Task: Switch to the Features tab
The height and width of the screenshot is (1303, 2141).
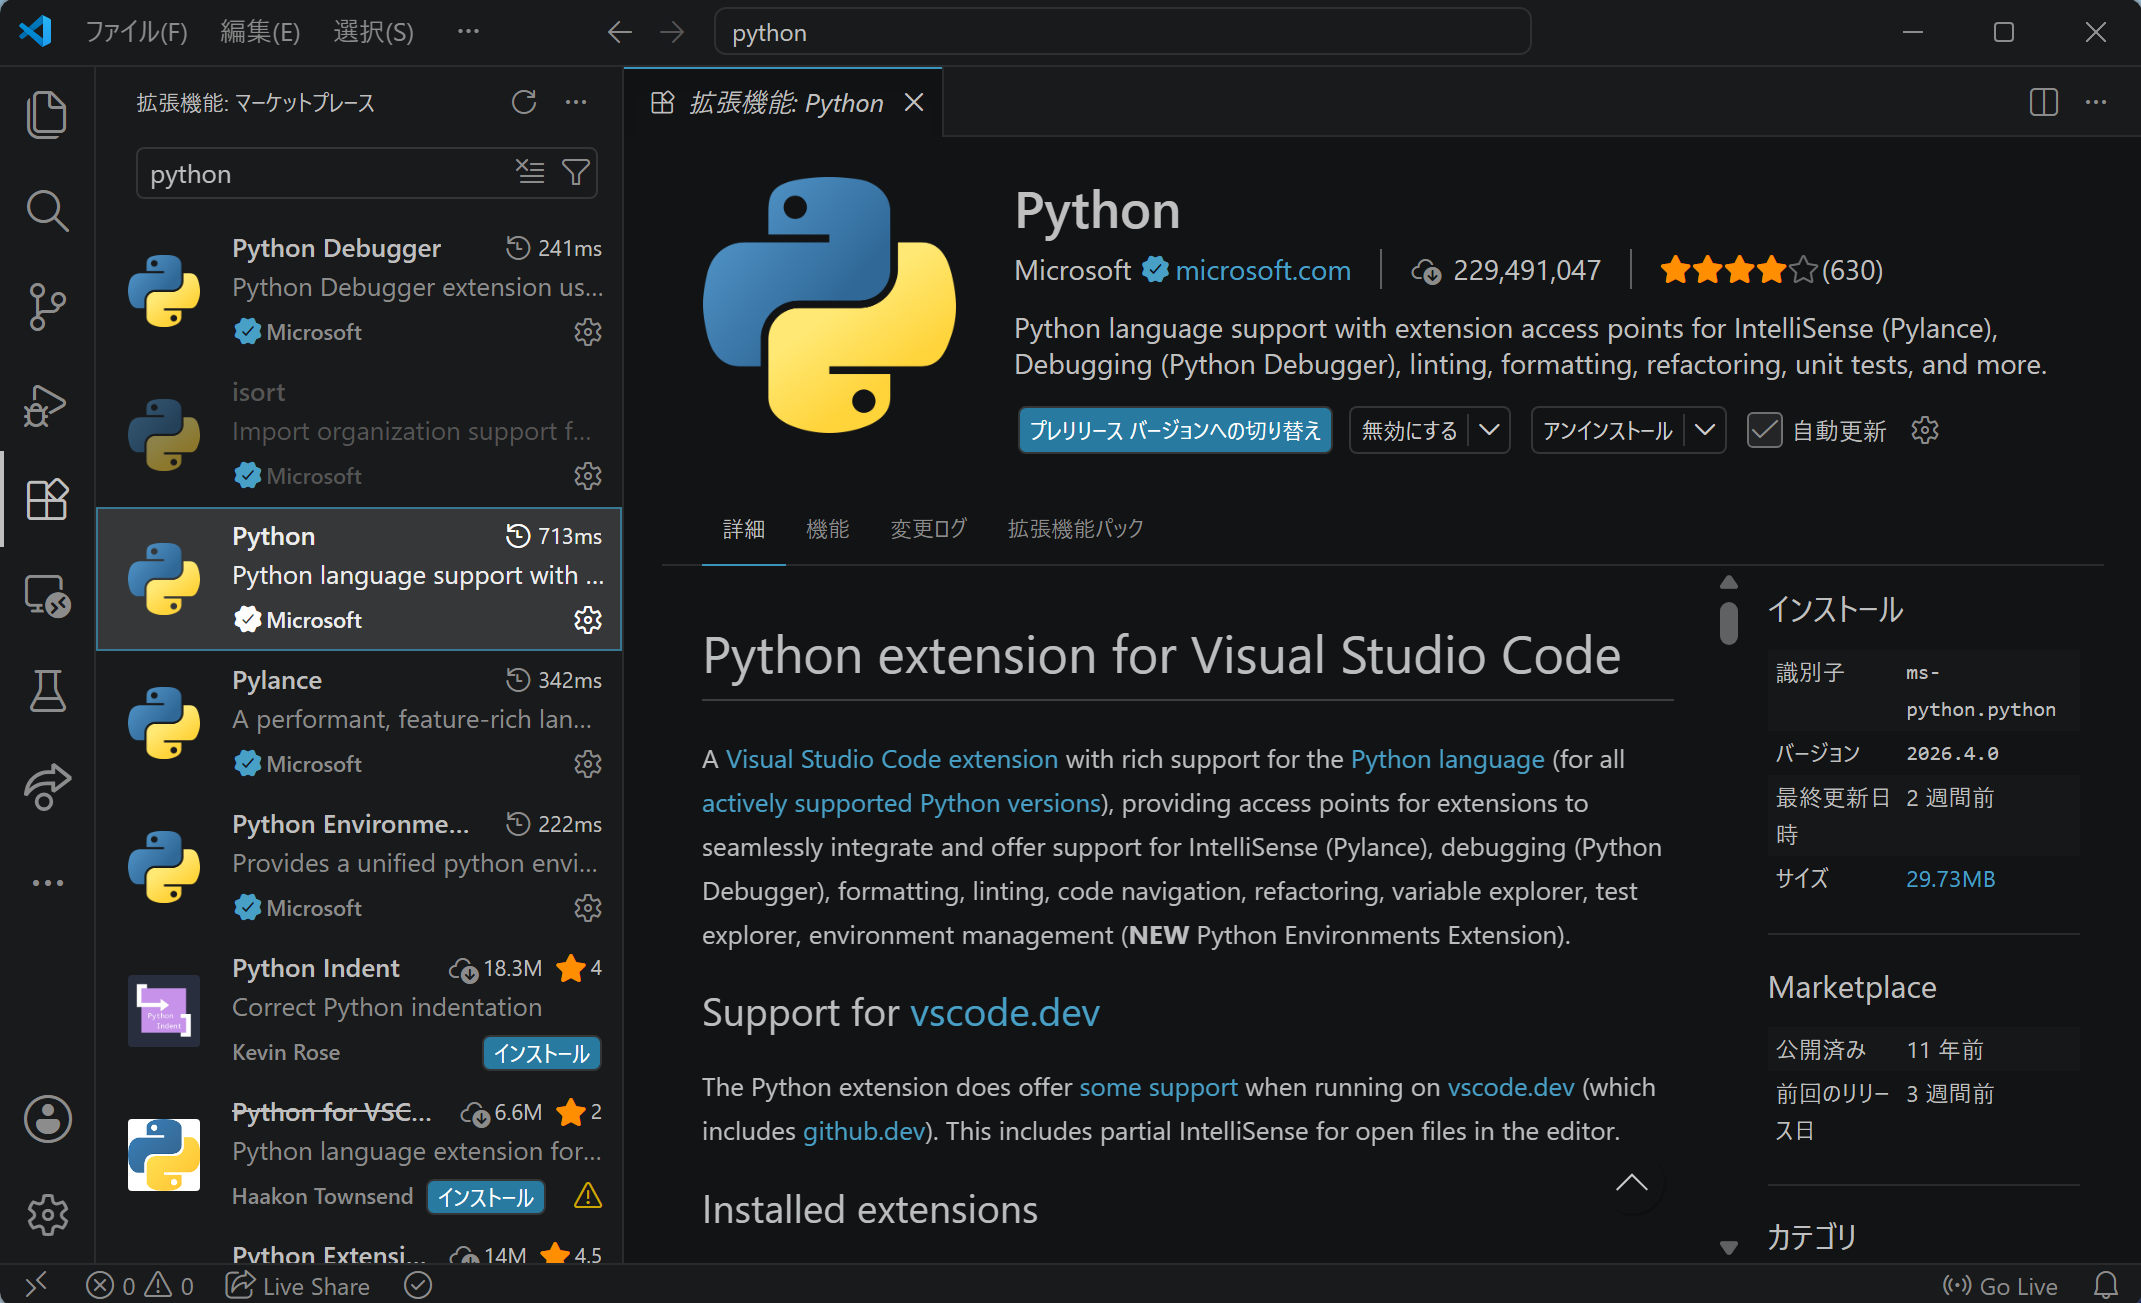Action: point(828,529)
